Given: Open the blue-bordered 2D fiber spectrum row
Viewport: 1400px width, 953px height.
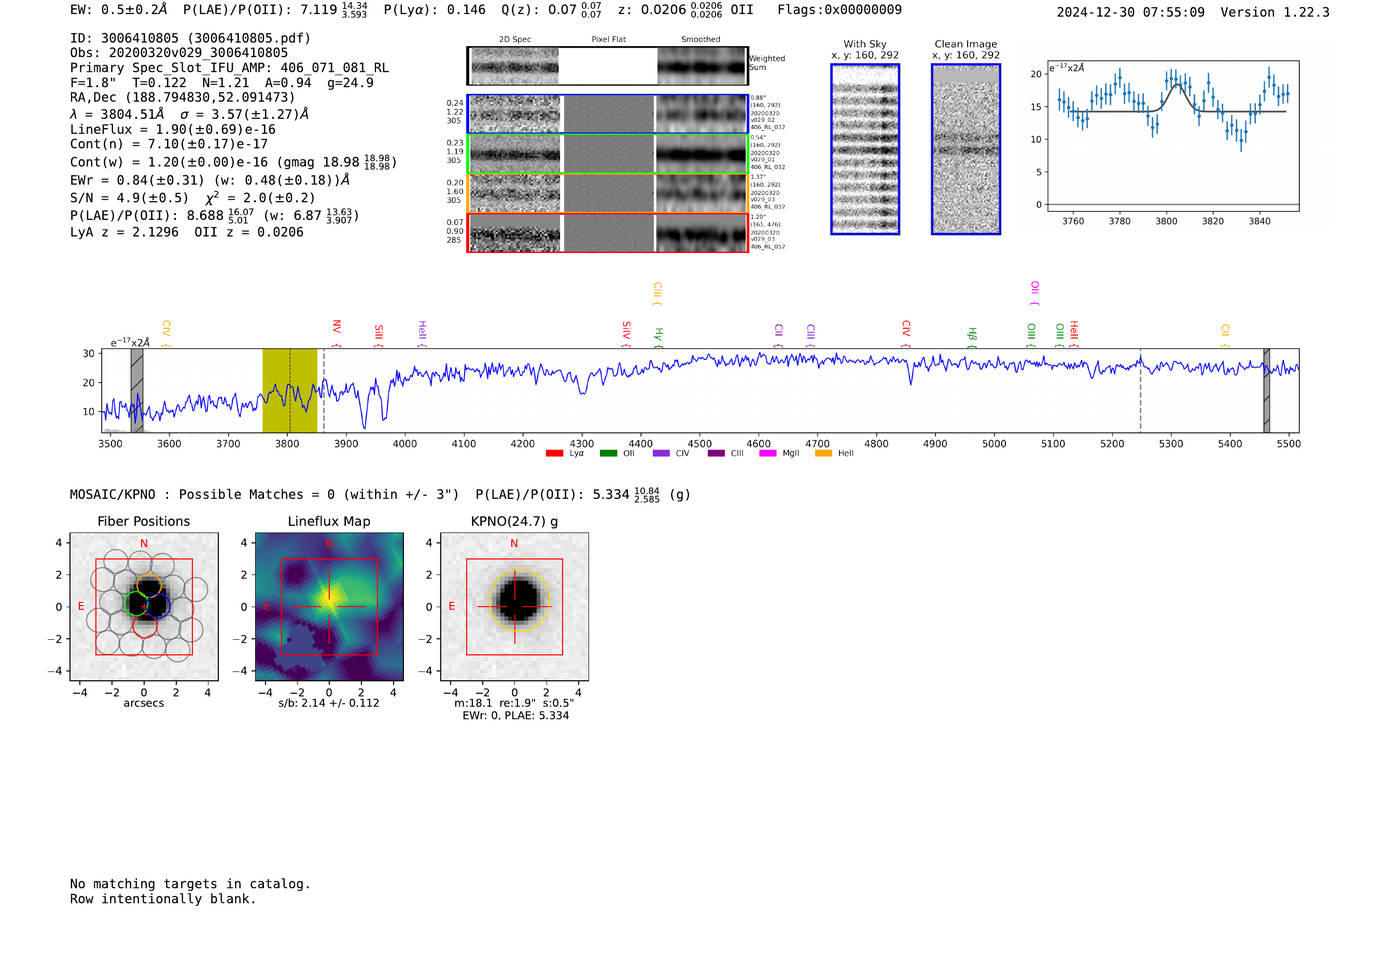Looking at the screenshot, I should click(608, 114).
